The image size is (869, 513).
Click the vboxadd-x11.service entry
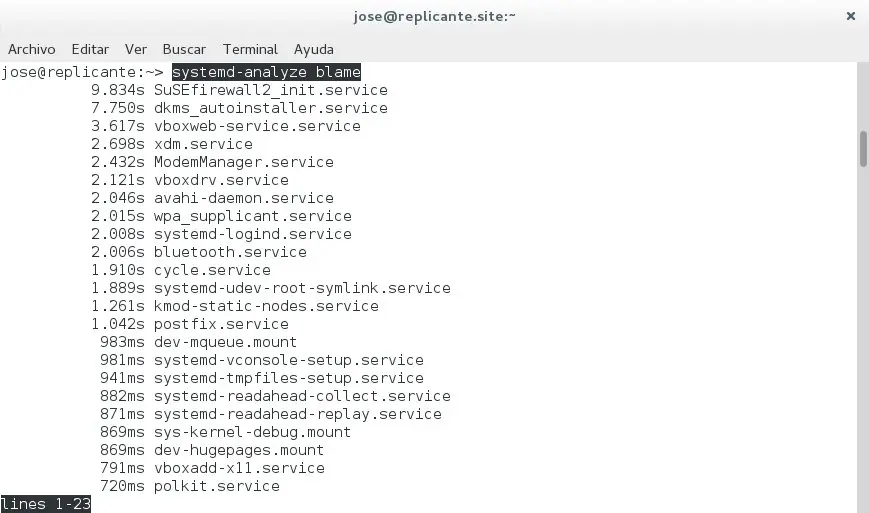(x=239, y=468)
